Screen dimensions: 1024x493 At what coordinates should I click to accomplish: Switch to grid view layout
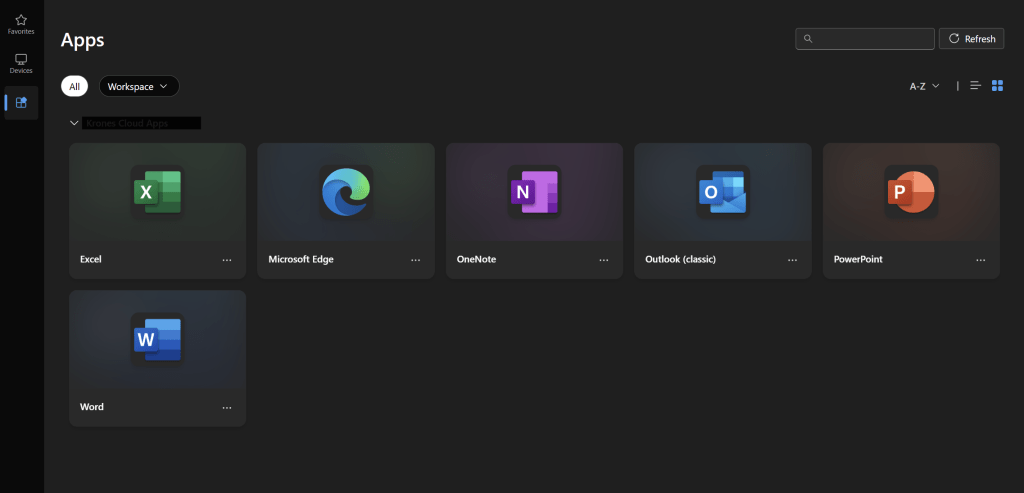997,86
